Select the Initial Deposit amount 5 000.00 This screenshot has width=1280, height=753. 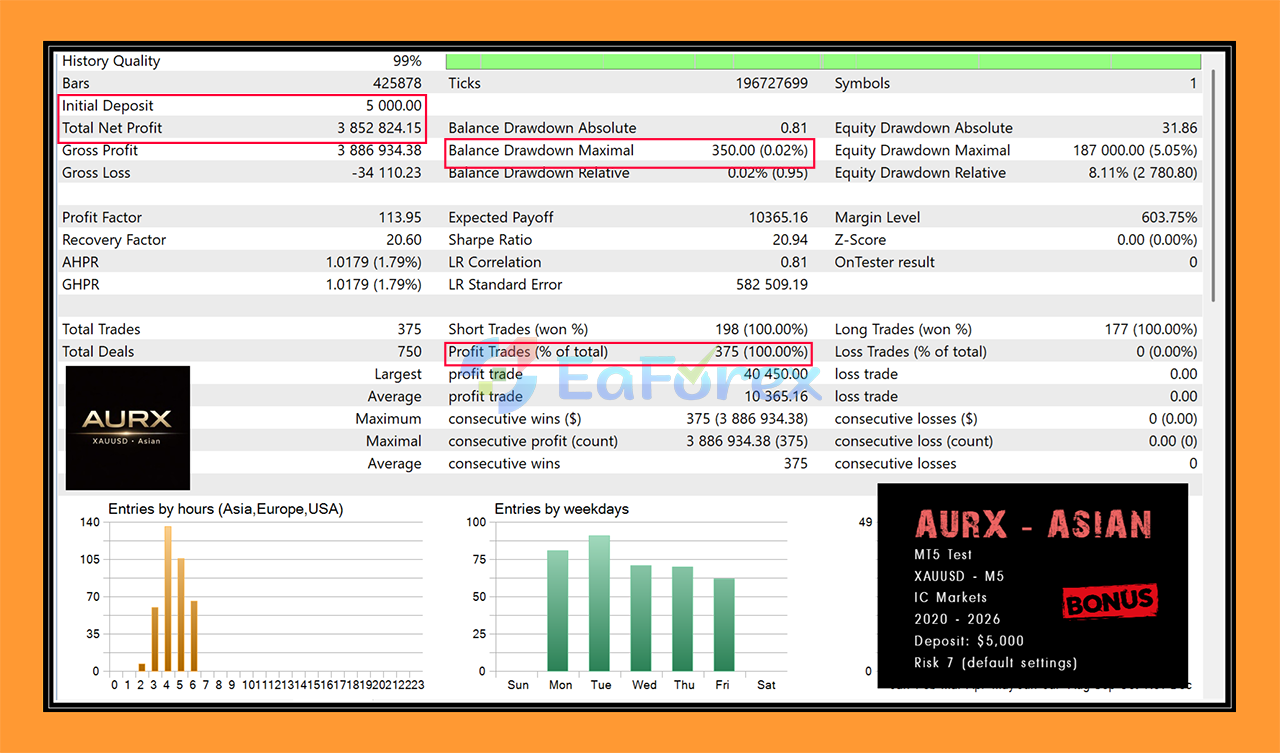click(393, 106)
